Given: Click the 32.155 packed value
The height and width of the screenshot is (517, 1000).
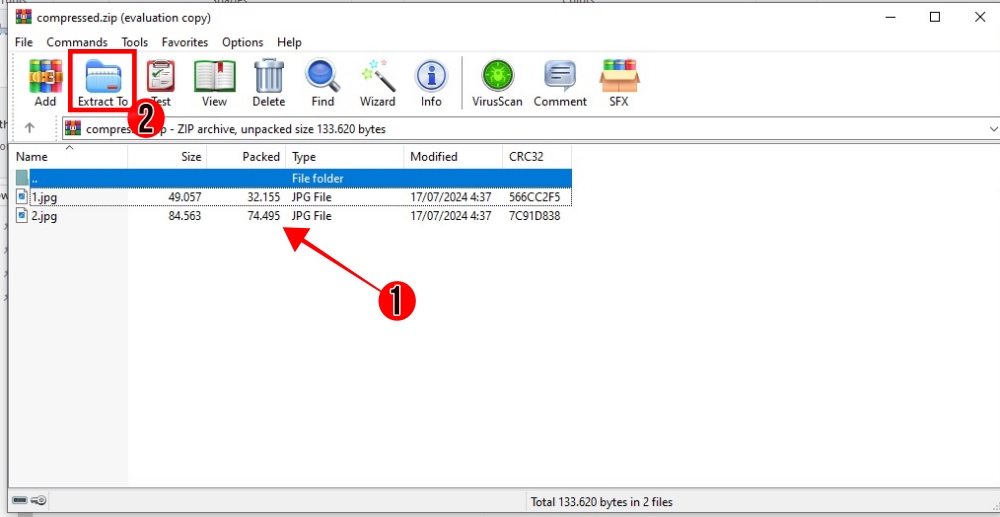Looking at the screenshot, I should 263,197.
